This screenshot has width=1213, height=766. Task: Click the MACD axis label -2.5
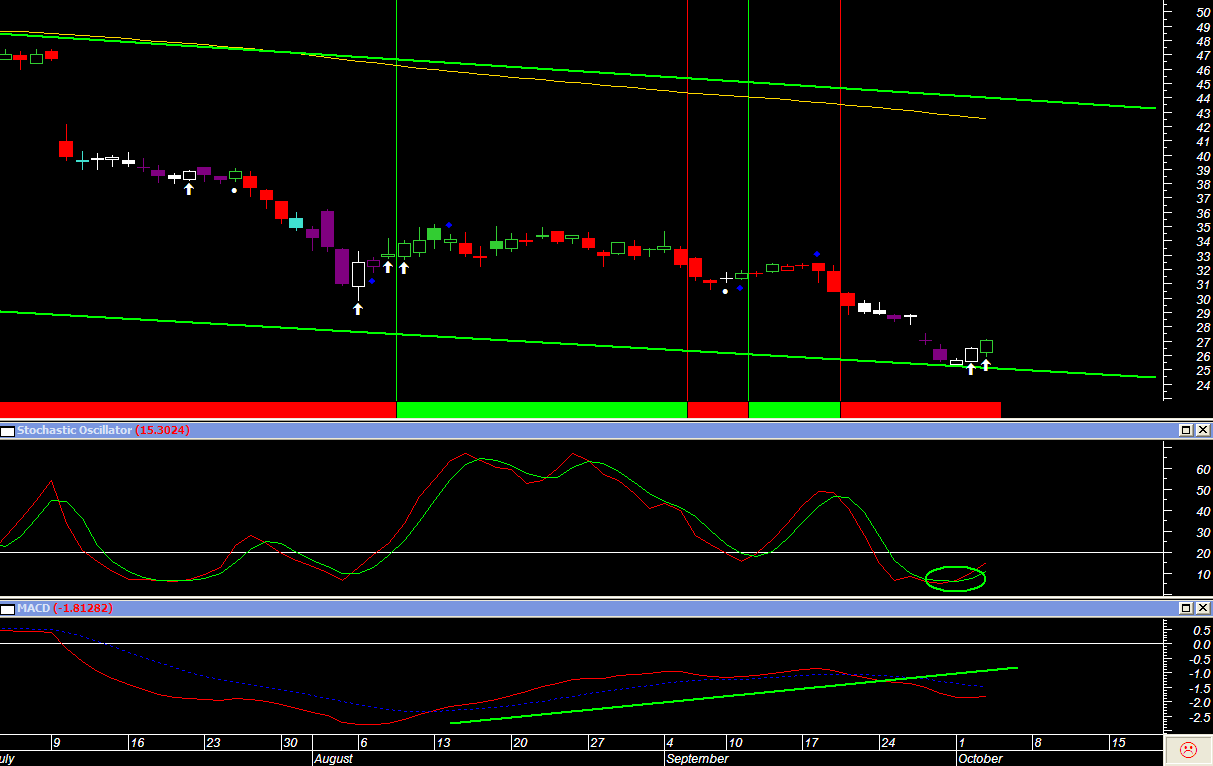pyautogui.click(x=1200, y=717)
